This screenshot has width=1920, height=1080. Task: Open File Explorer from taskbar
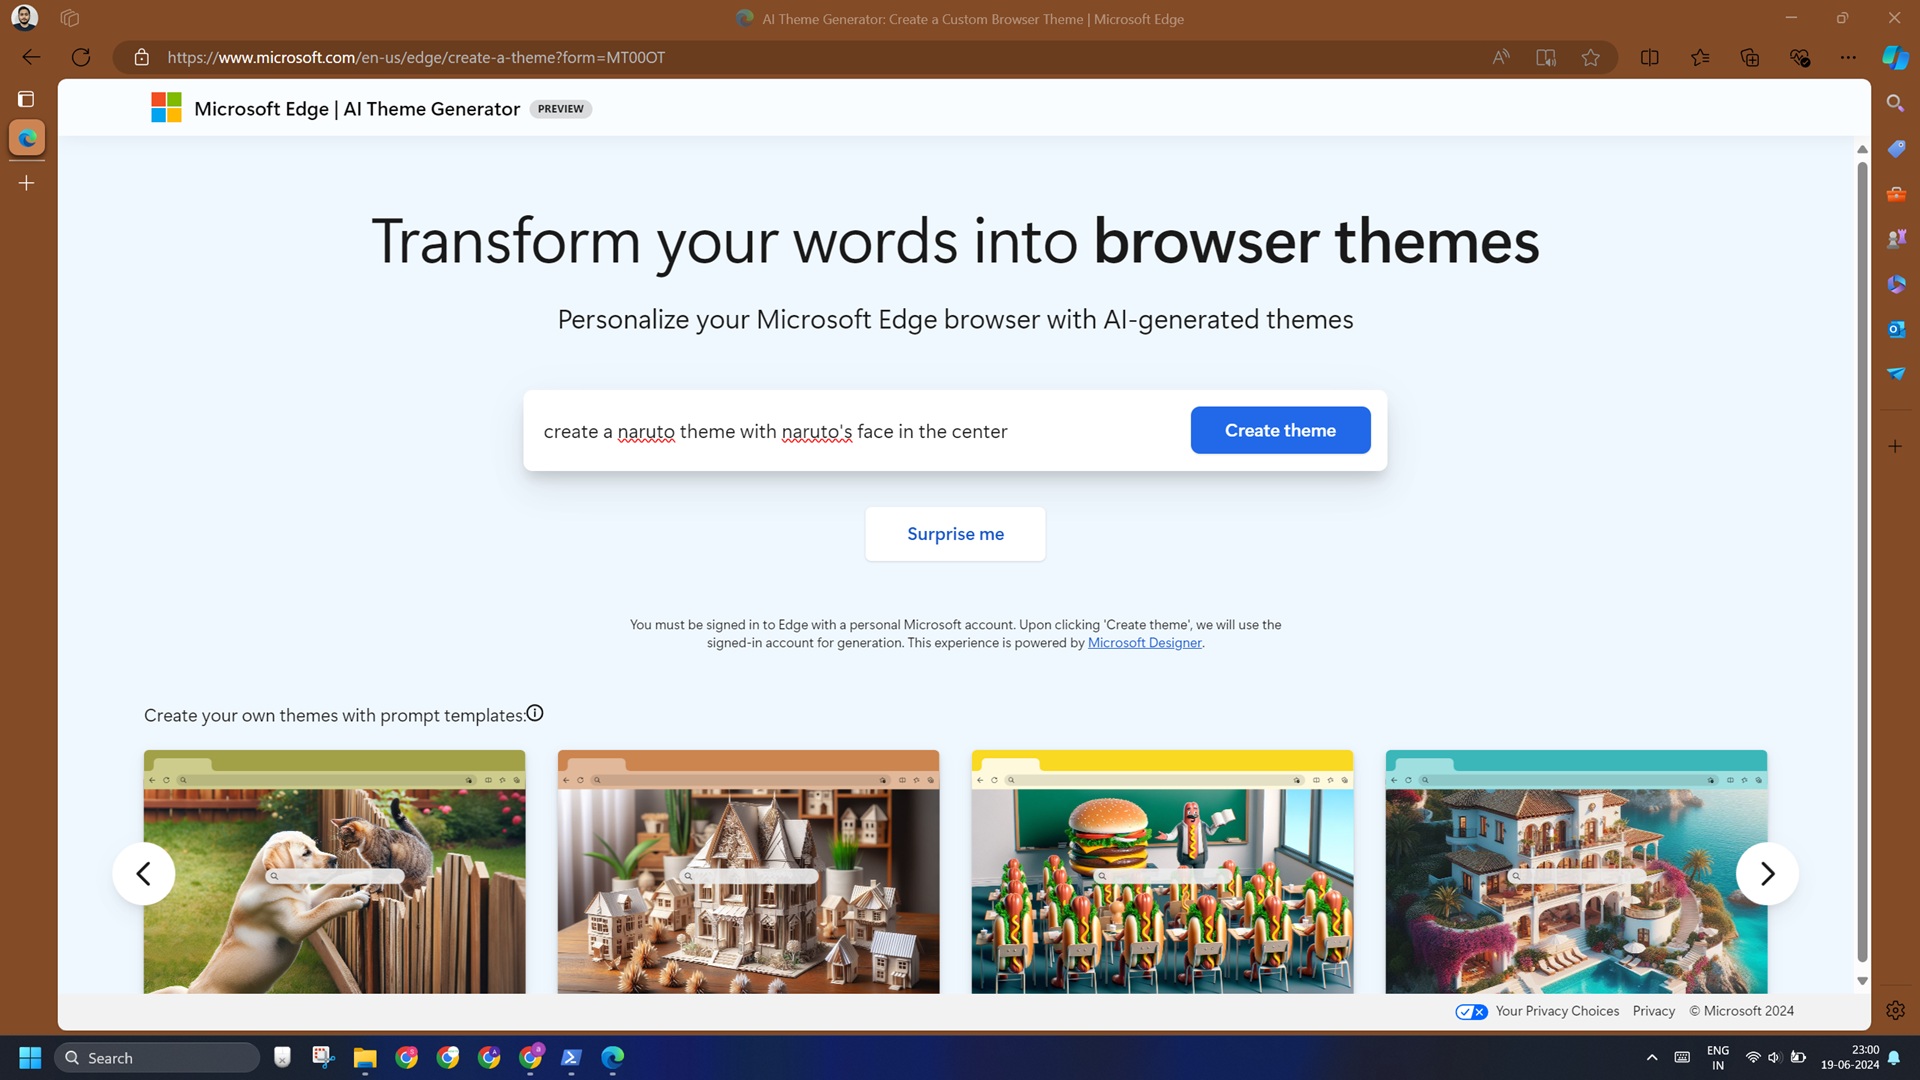coord(364,1057)
